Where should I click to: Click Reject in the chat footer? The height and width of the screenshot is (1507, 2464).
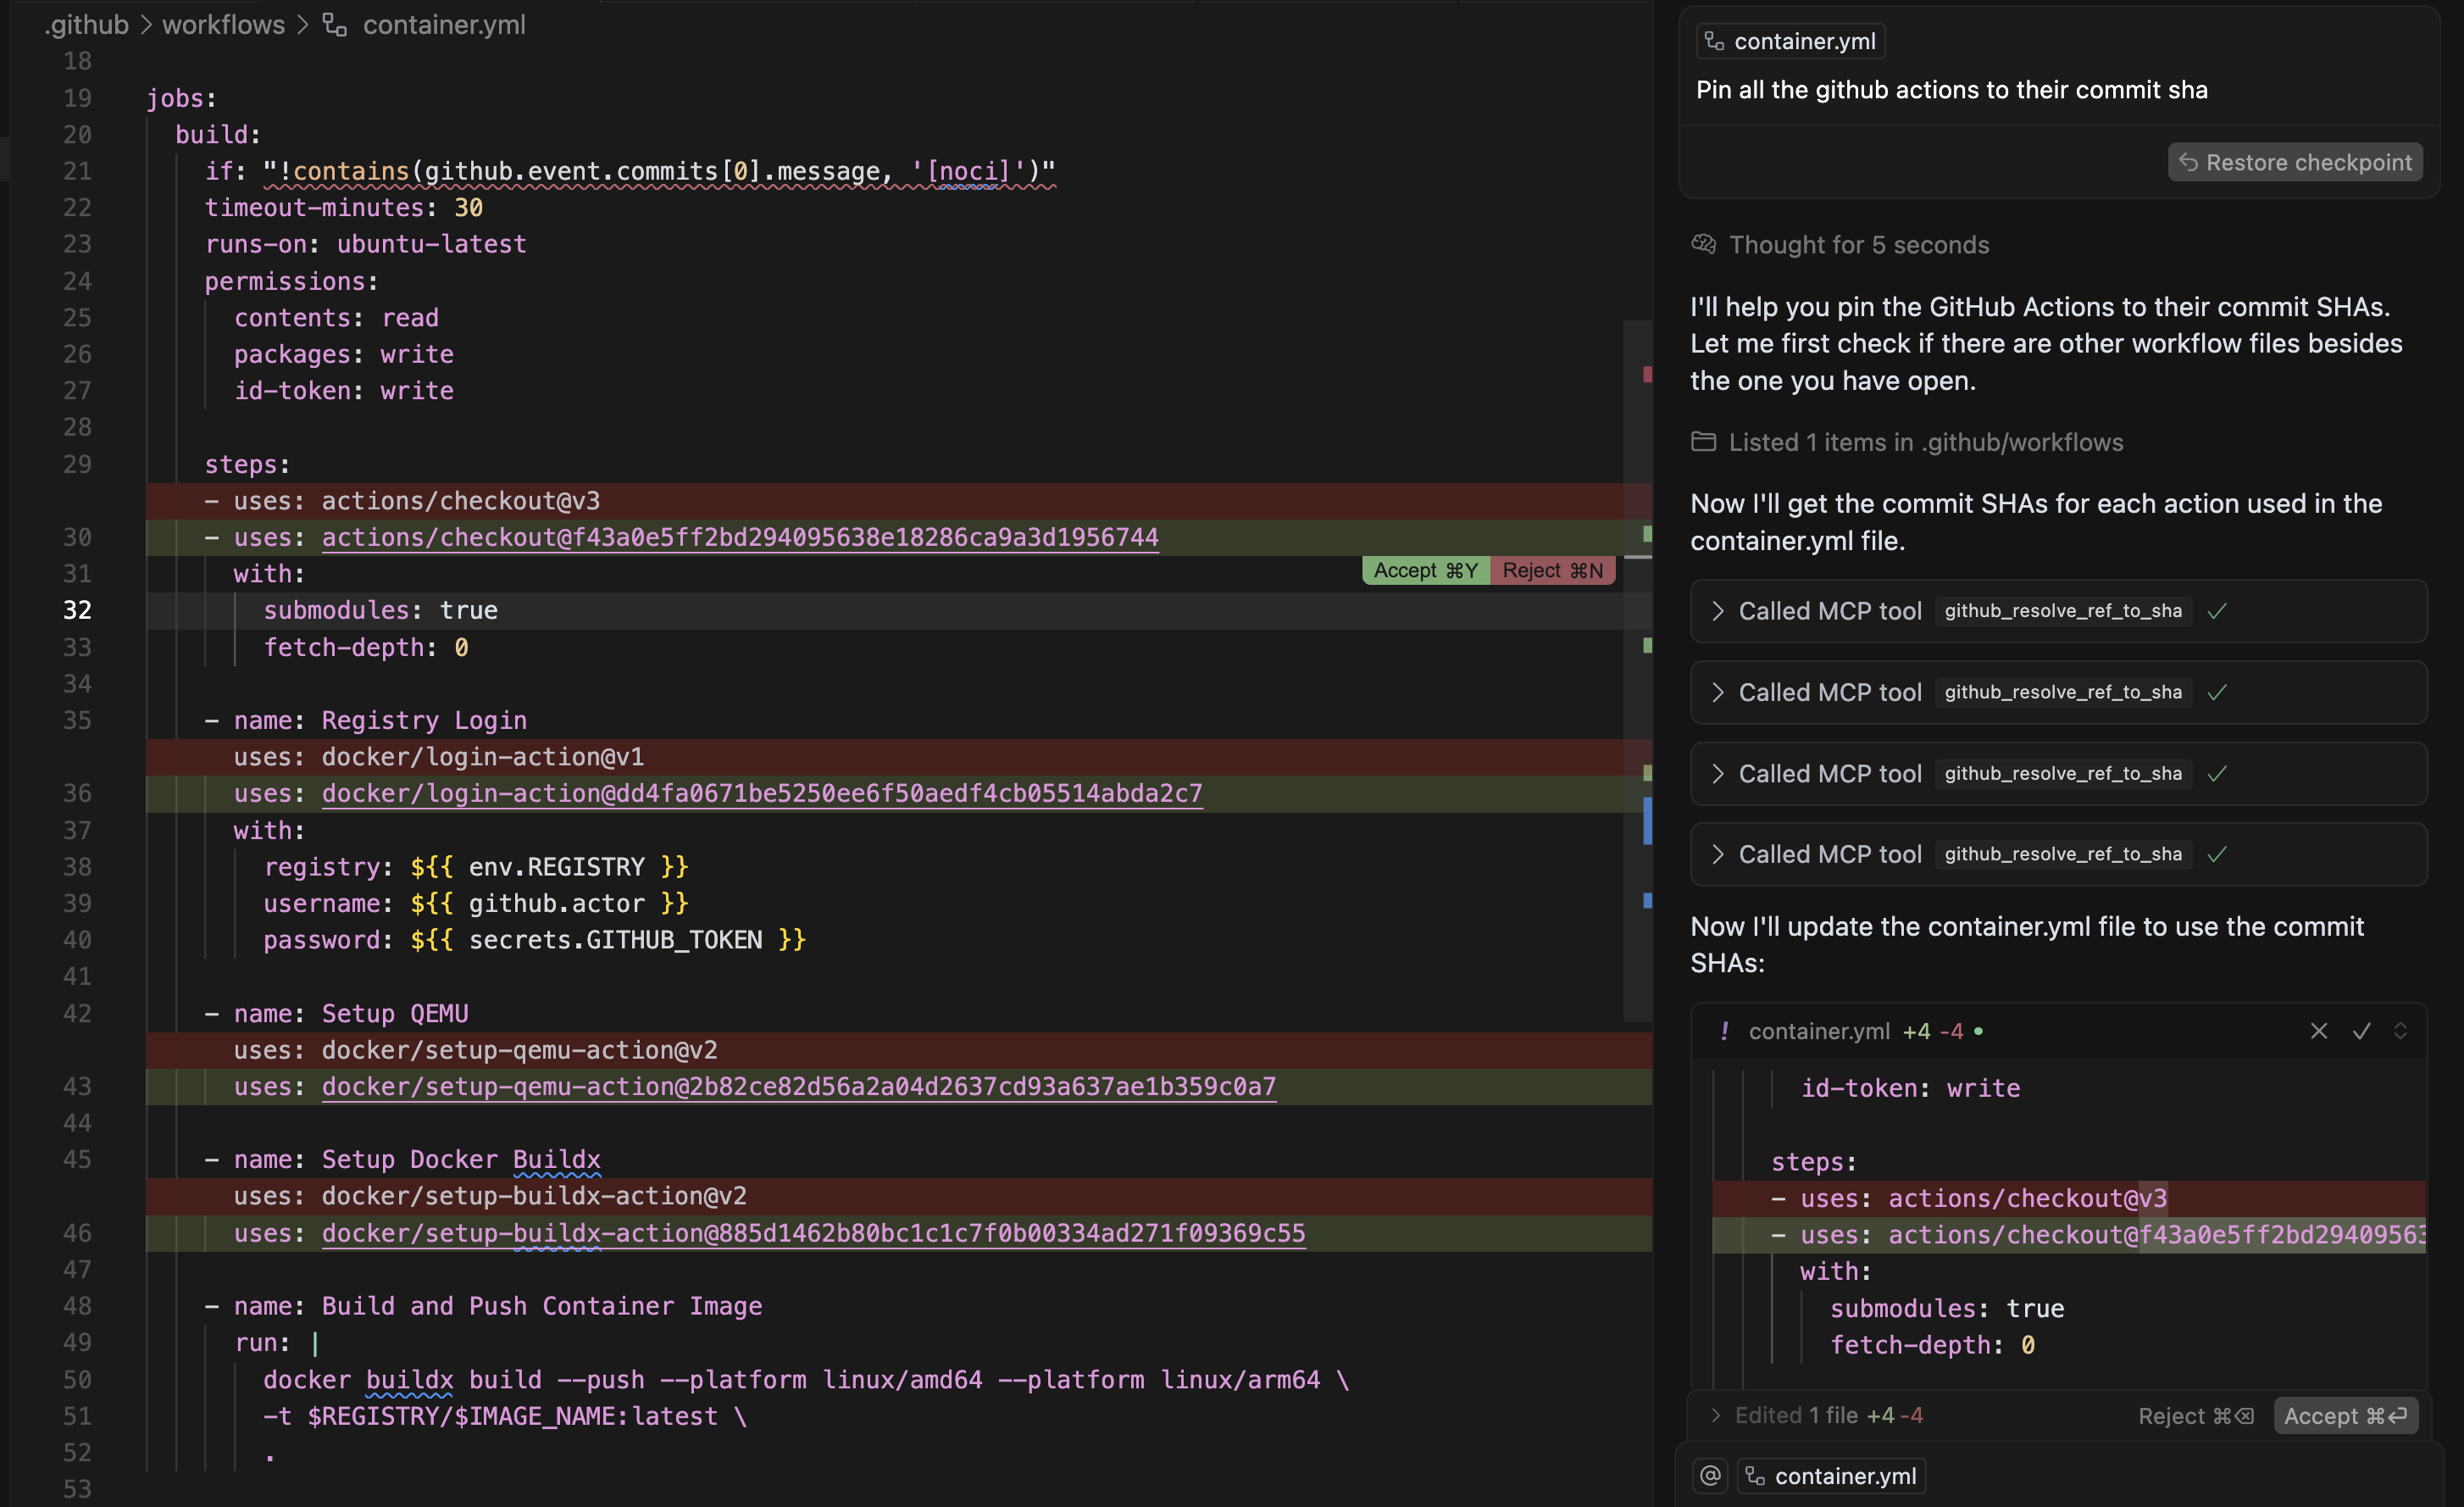[2195, 1415]
